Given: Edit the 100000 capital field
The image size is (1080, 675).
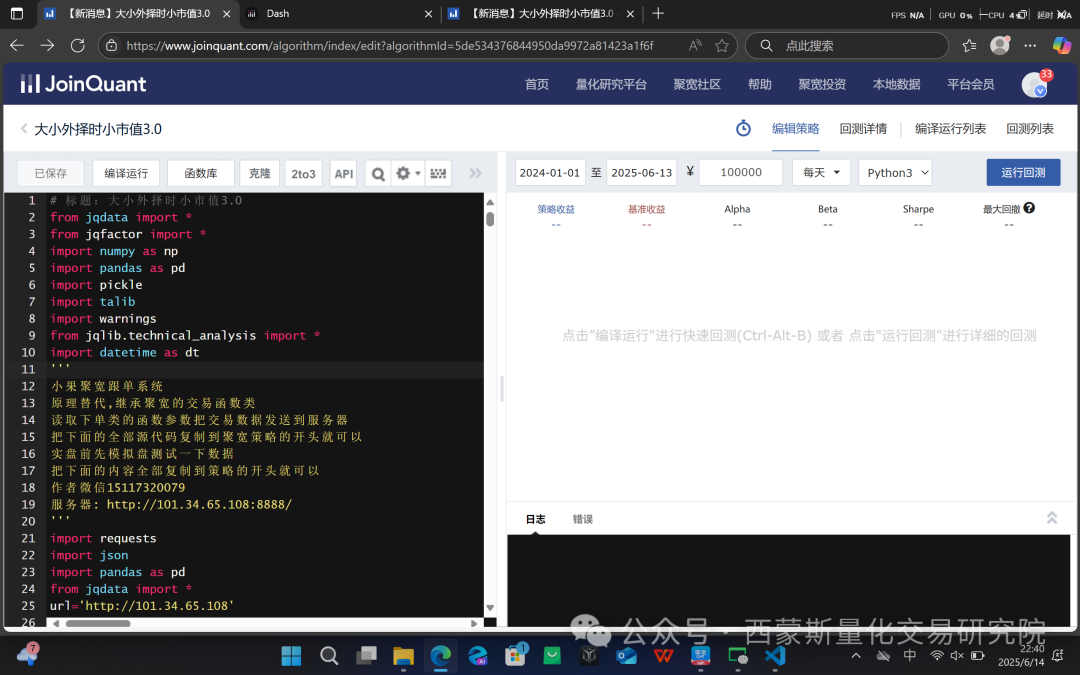Looking at the screenshot, I should [x=740, y=172].
